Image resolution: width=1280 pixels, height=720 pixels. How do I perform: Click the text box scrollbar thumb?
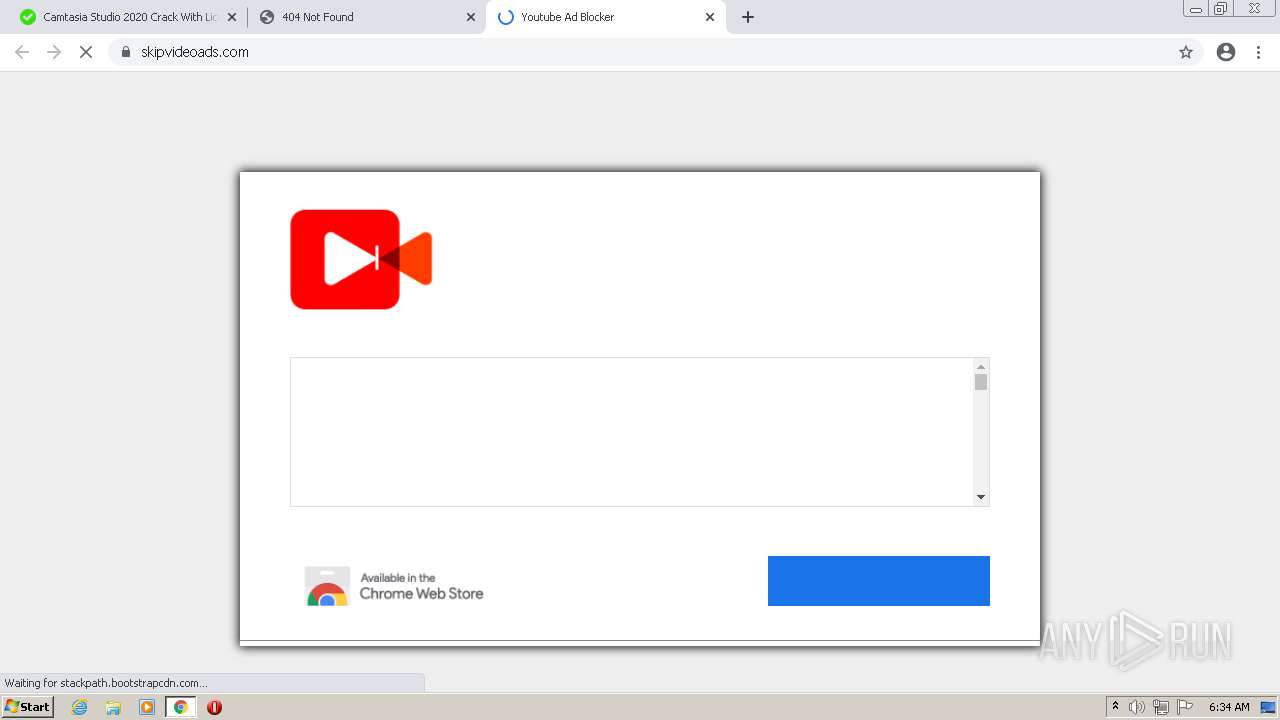[x=981, y=382]
